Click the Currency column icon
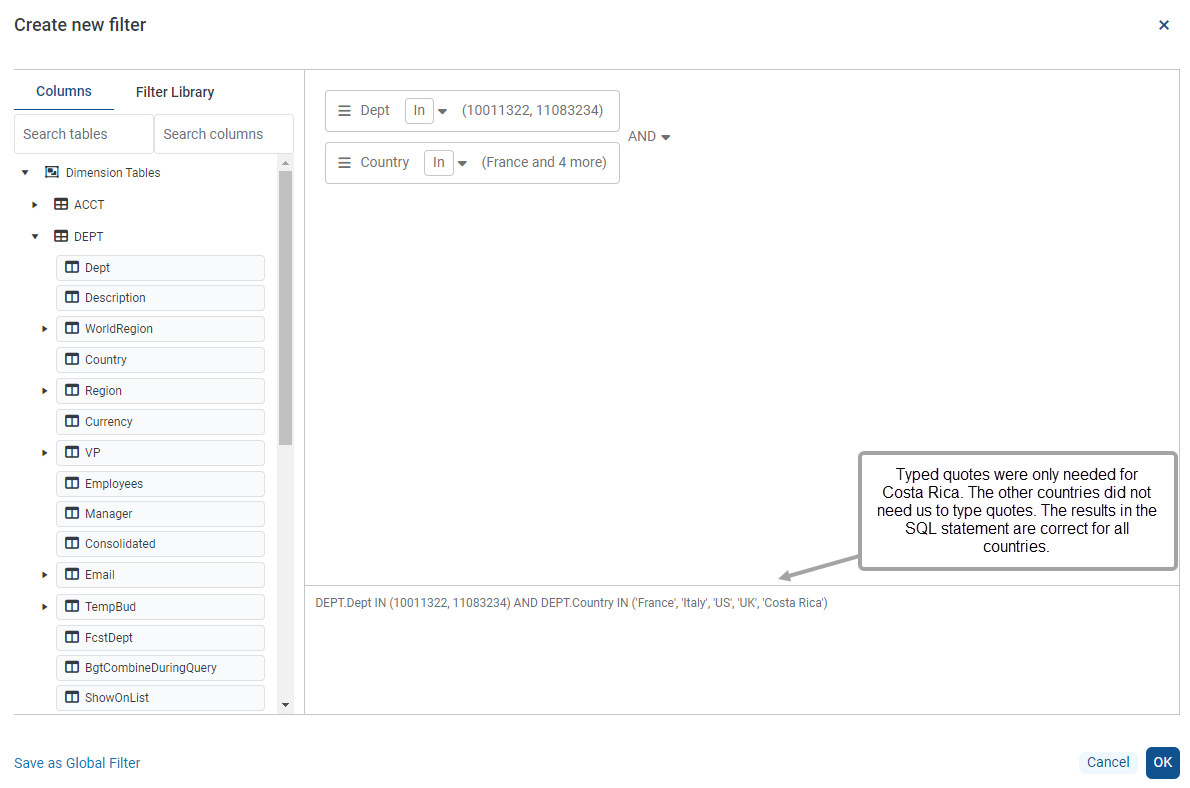 coord(72,422)
